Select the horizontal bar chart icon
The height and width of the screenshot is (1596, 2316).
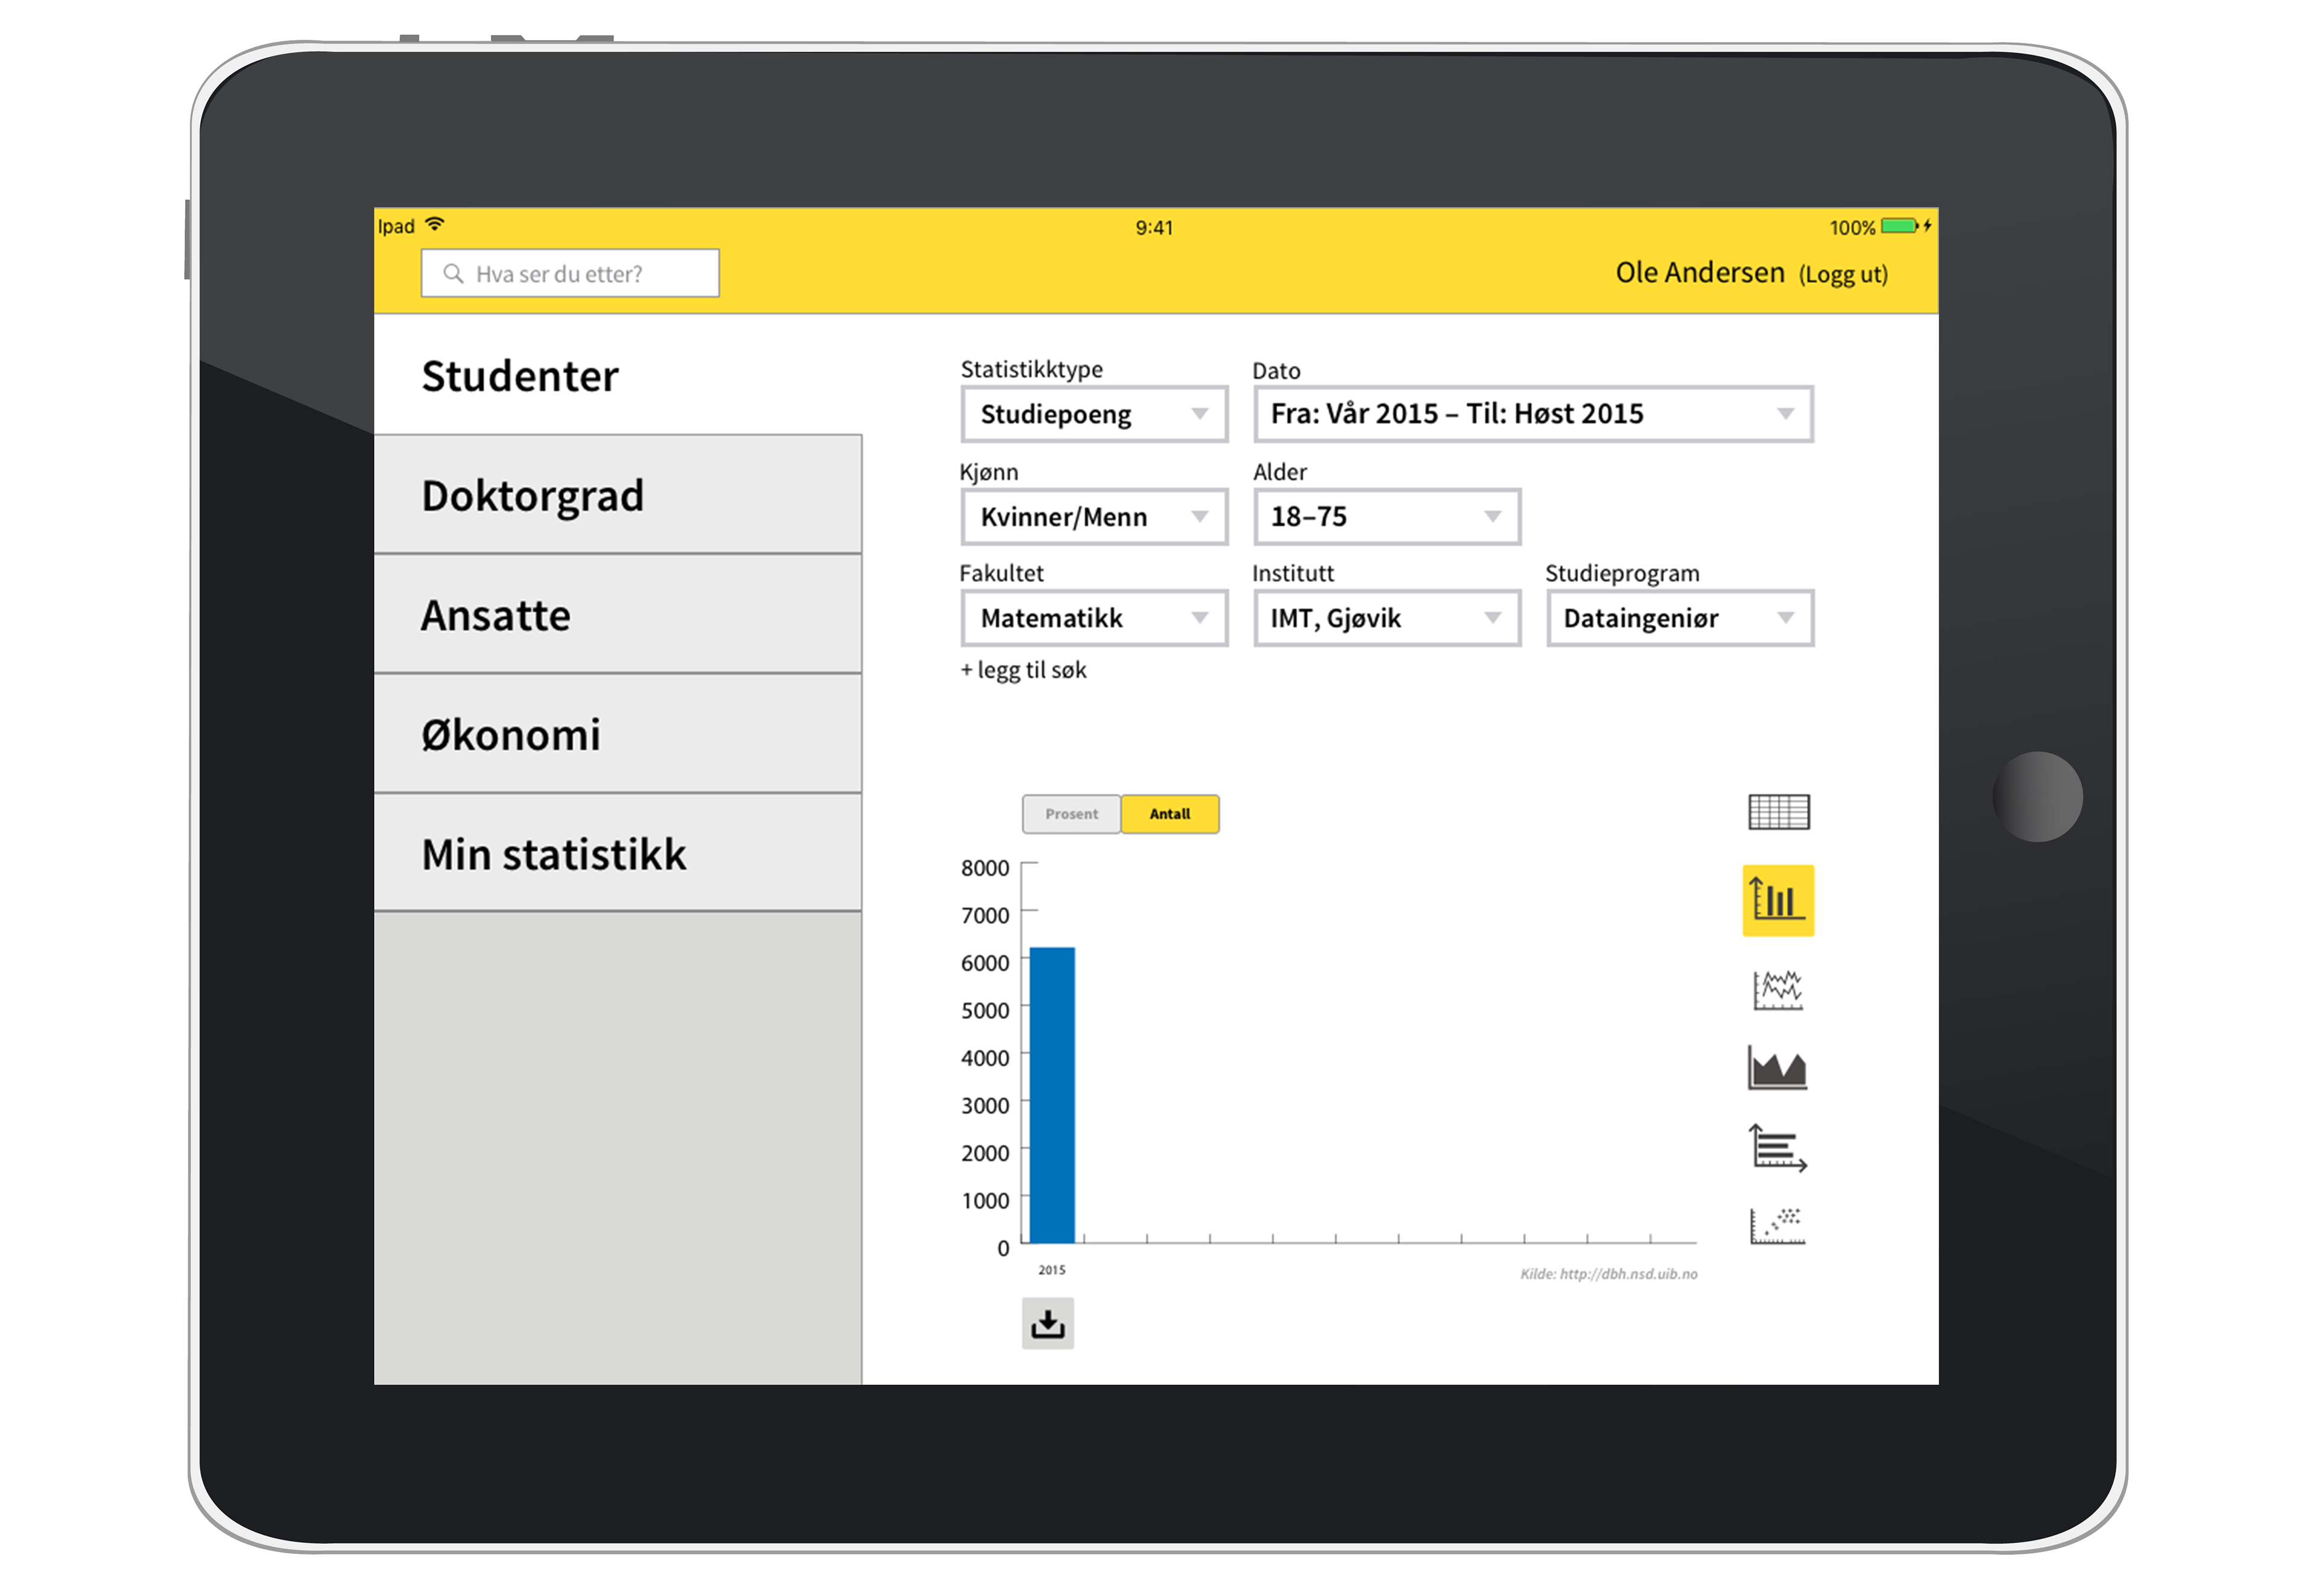click(x=1777, y=1147)
